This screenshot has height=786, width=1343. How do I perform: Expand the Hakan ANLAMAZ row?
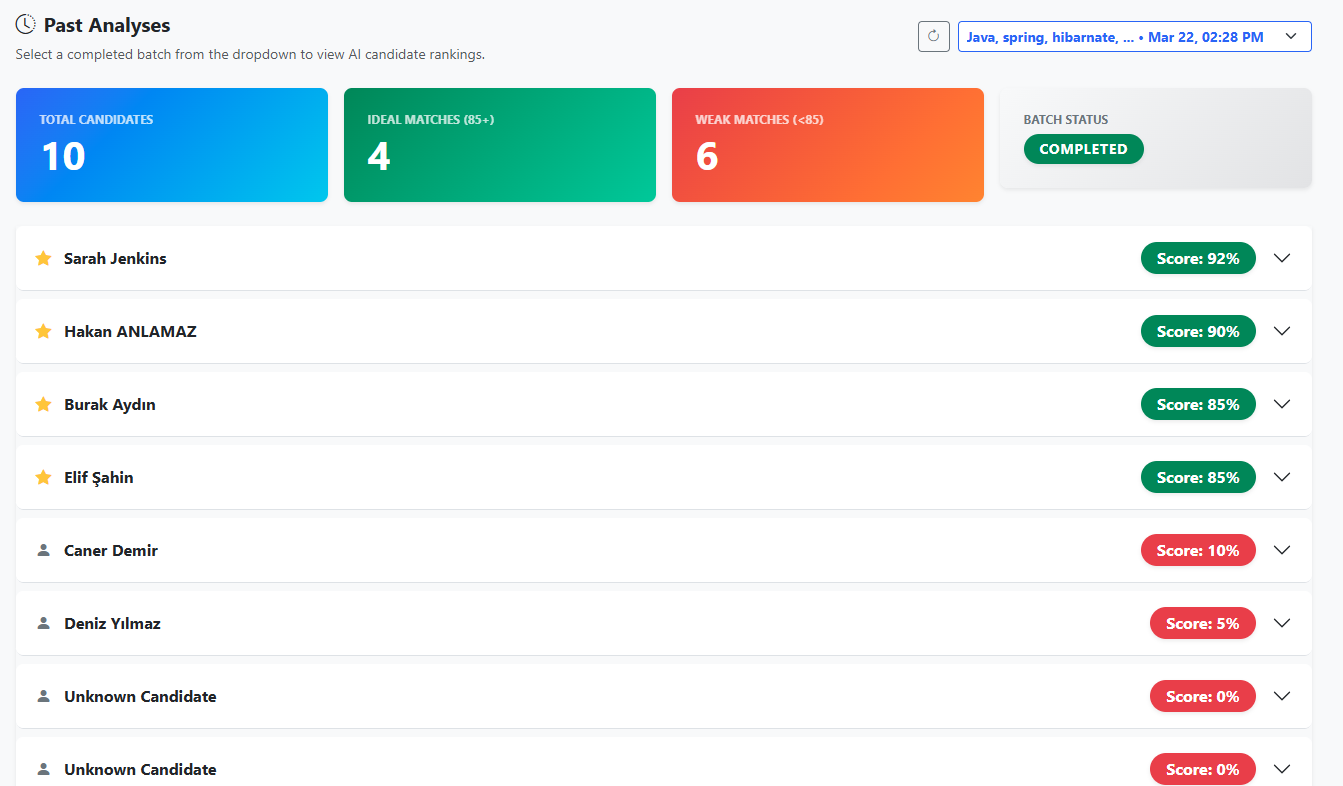coord(1282,331)
